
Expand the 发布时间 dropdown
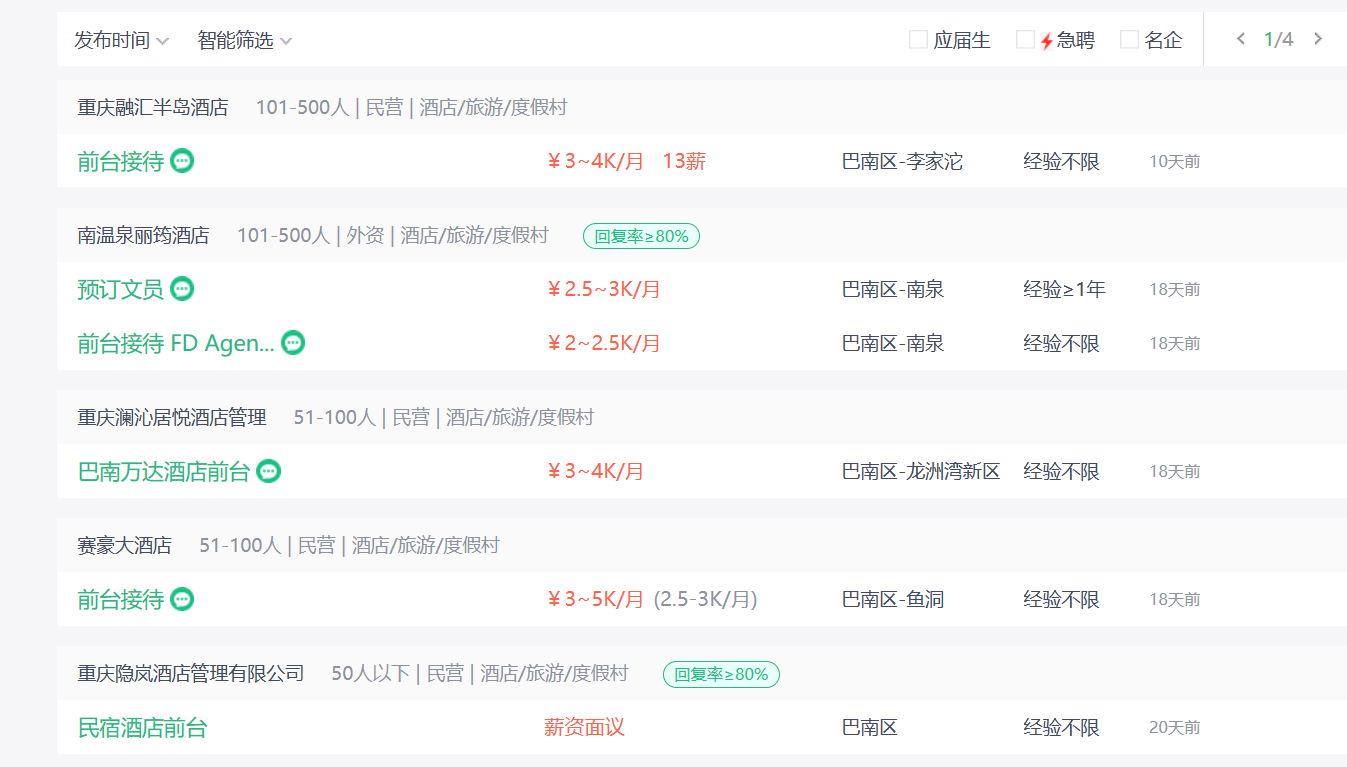(121, 40)
